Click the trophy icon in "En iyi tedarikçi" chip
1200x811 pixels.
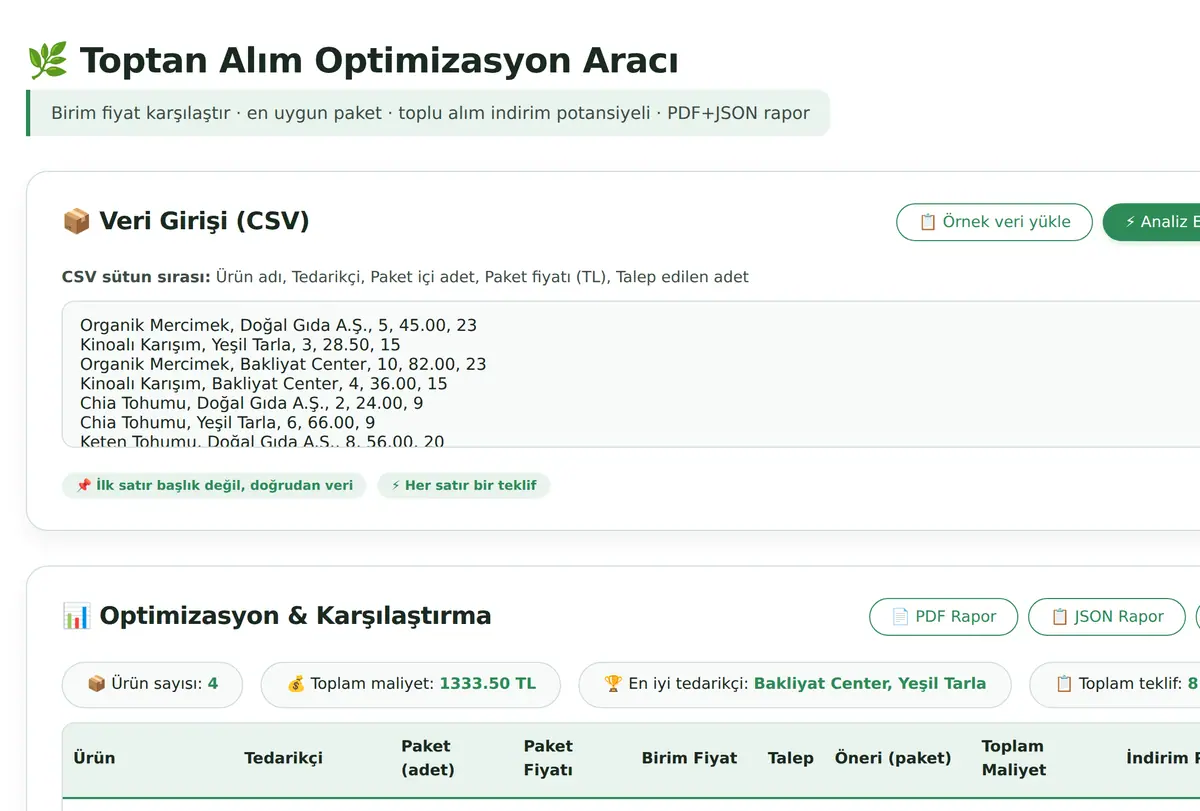(x=614, y=685)
